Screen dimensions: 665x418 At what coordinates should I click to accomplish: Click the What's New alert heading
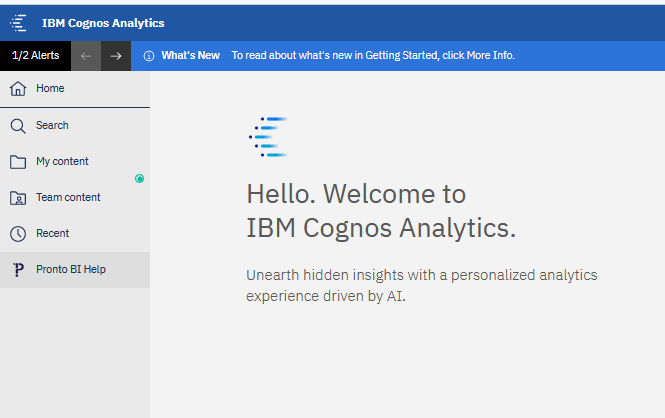pyautogui.click(x=190, y=56)
